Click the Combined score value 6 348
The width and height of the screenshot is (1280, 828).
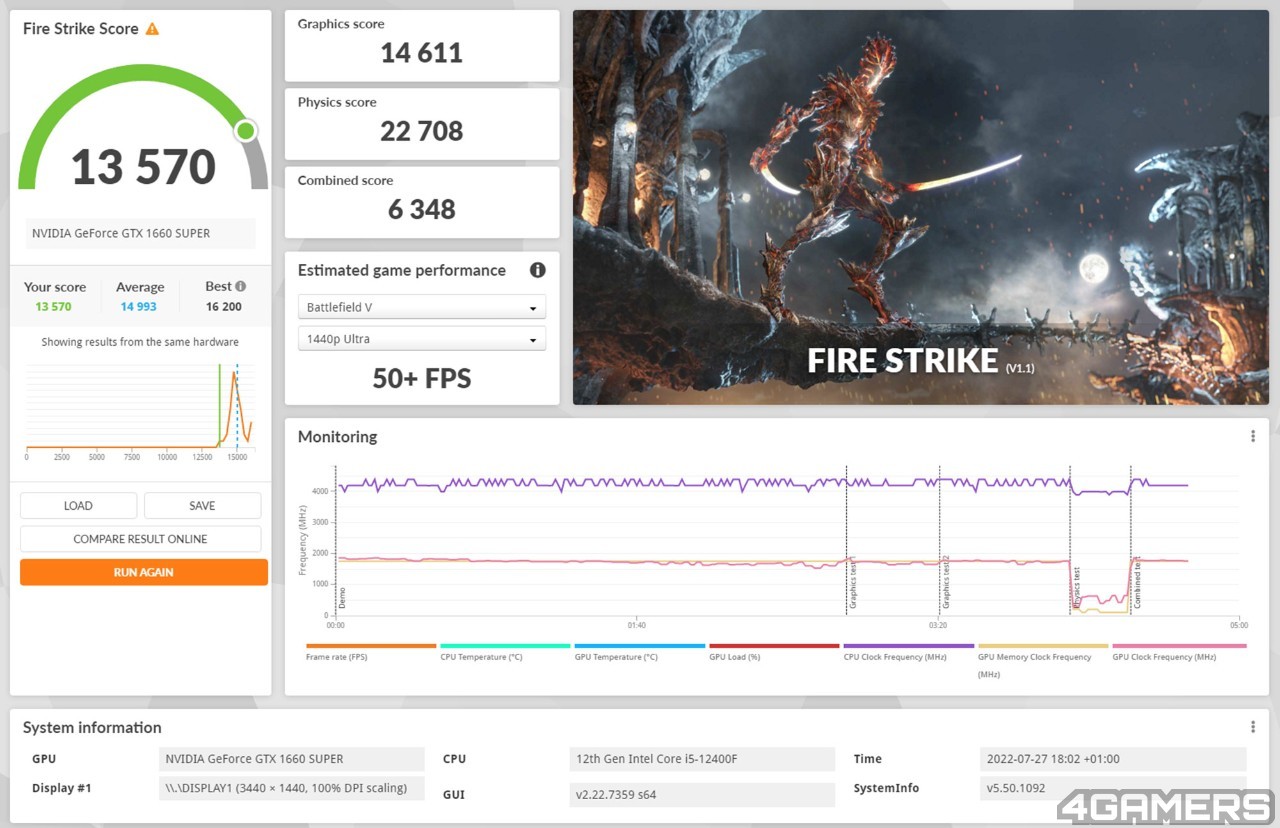click(x=421, y=209)
